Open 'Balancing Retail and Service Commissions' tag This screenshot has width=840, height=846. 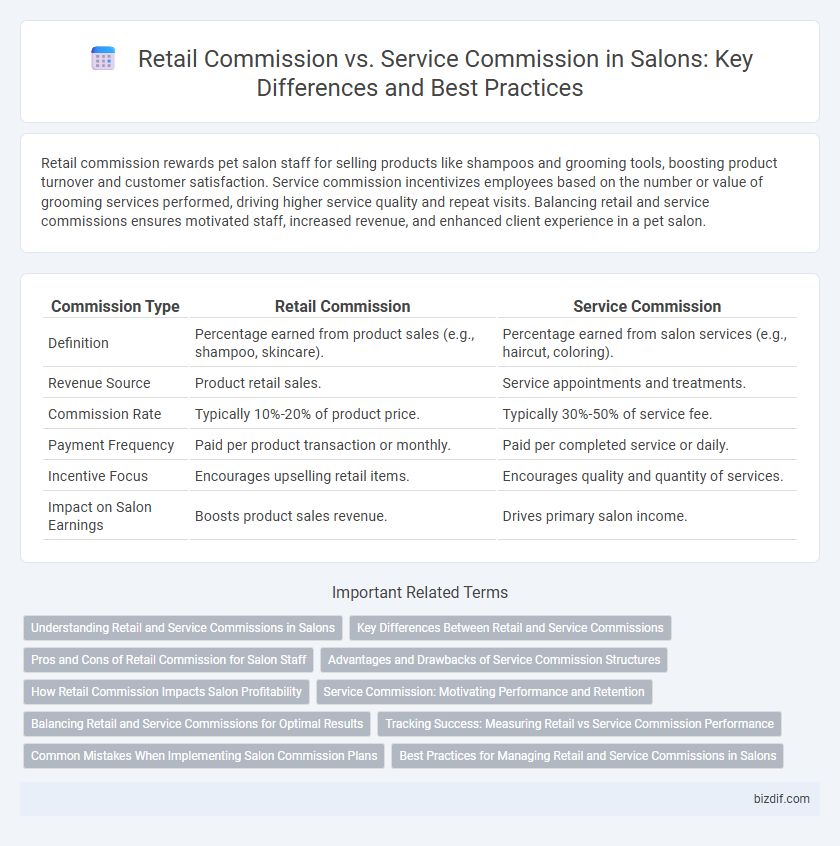(x=197, y=724)
